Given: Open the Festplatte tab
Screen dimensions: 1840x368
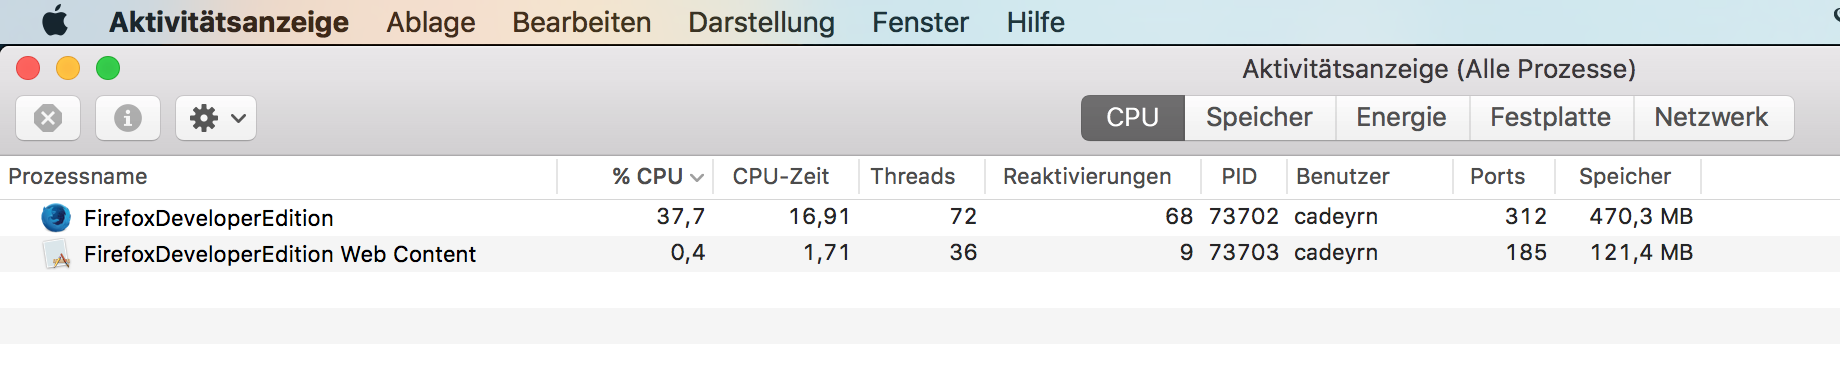Looking at the screenshot, I should [x=1550, y=118].
